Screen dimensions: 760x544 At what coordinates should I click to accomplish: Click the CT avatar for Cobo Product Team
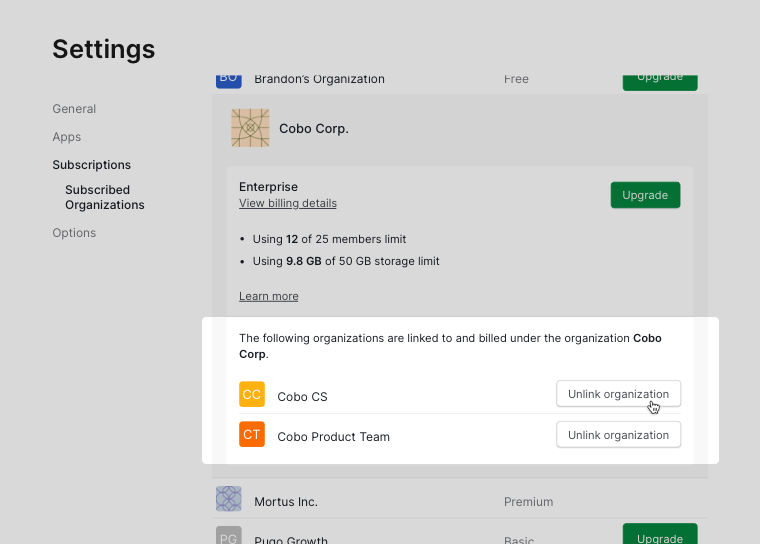[252, 435]
